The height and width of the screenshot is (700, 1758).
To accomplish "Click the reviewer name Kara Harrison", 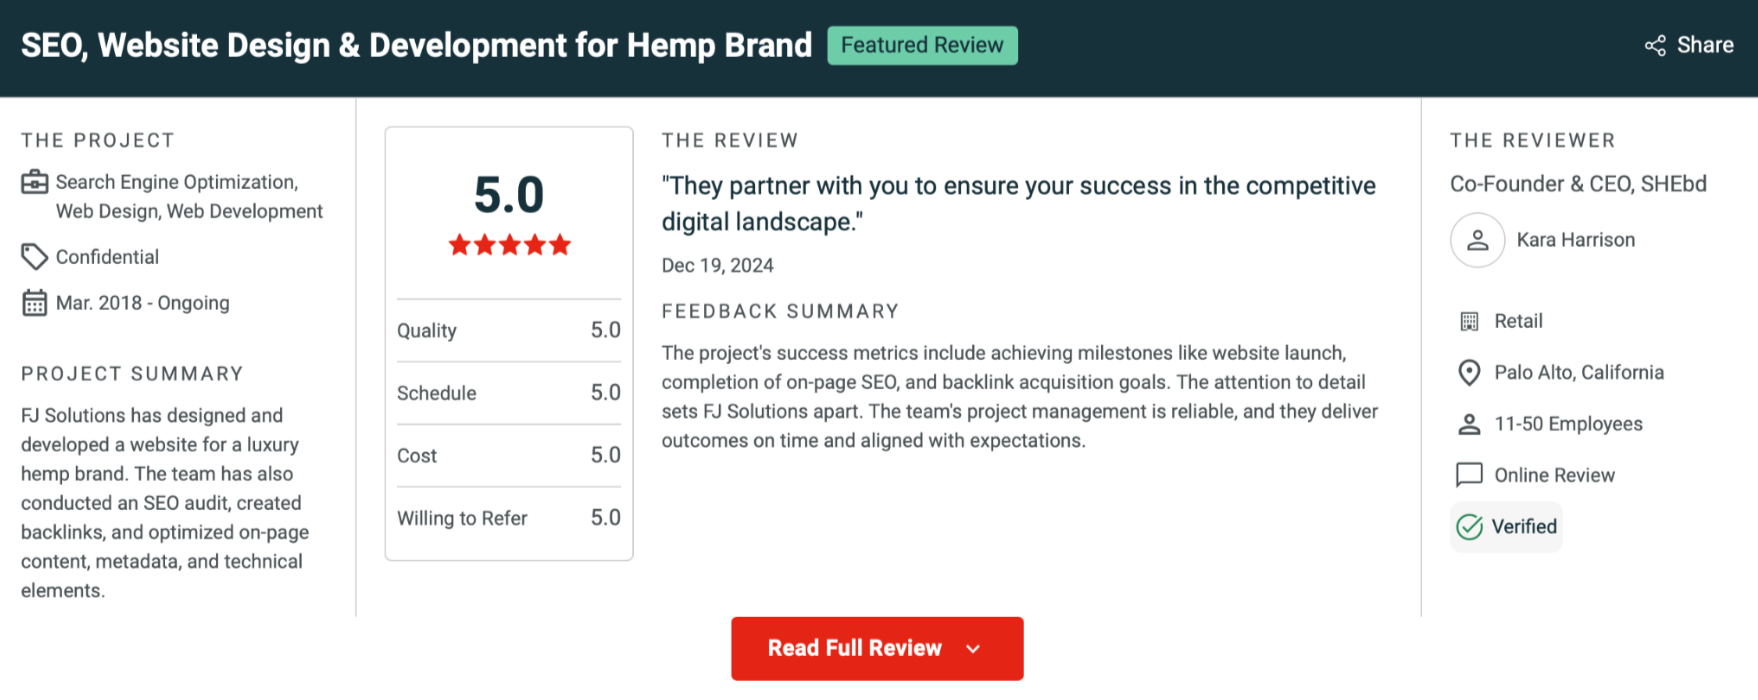I will tap(1575, 240).
